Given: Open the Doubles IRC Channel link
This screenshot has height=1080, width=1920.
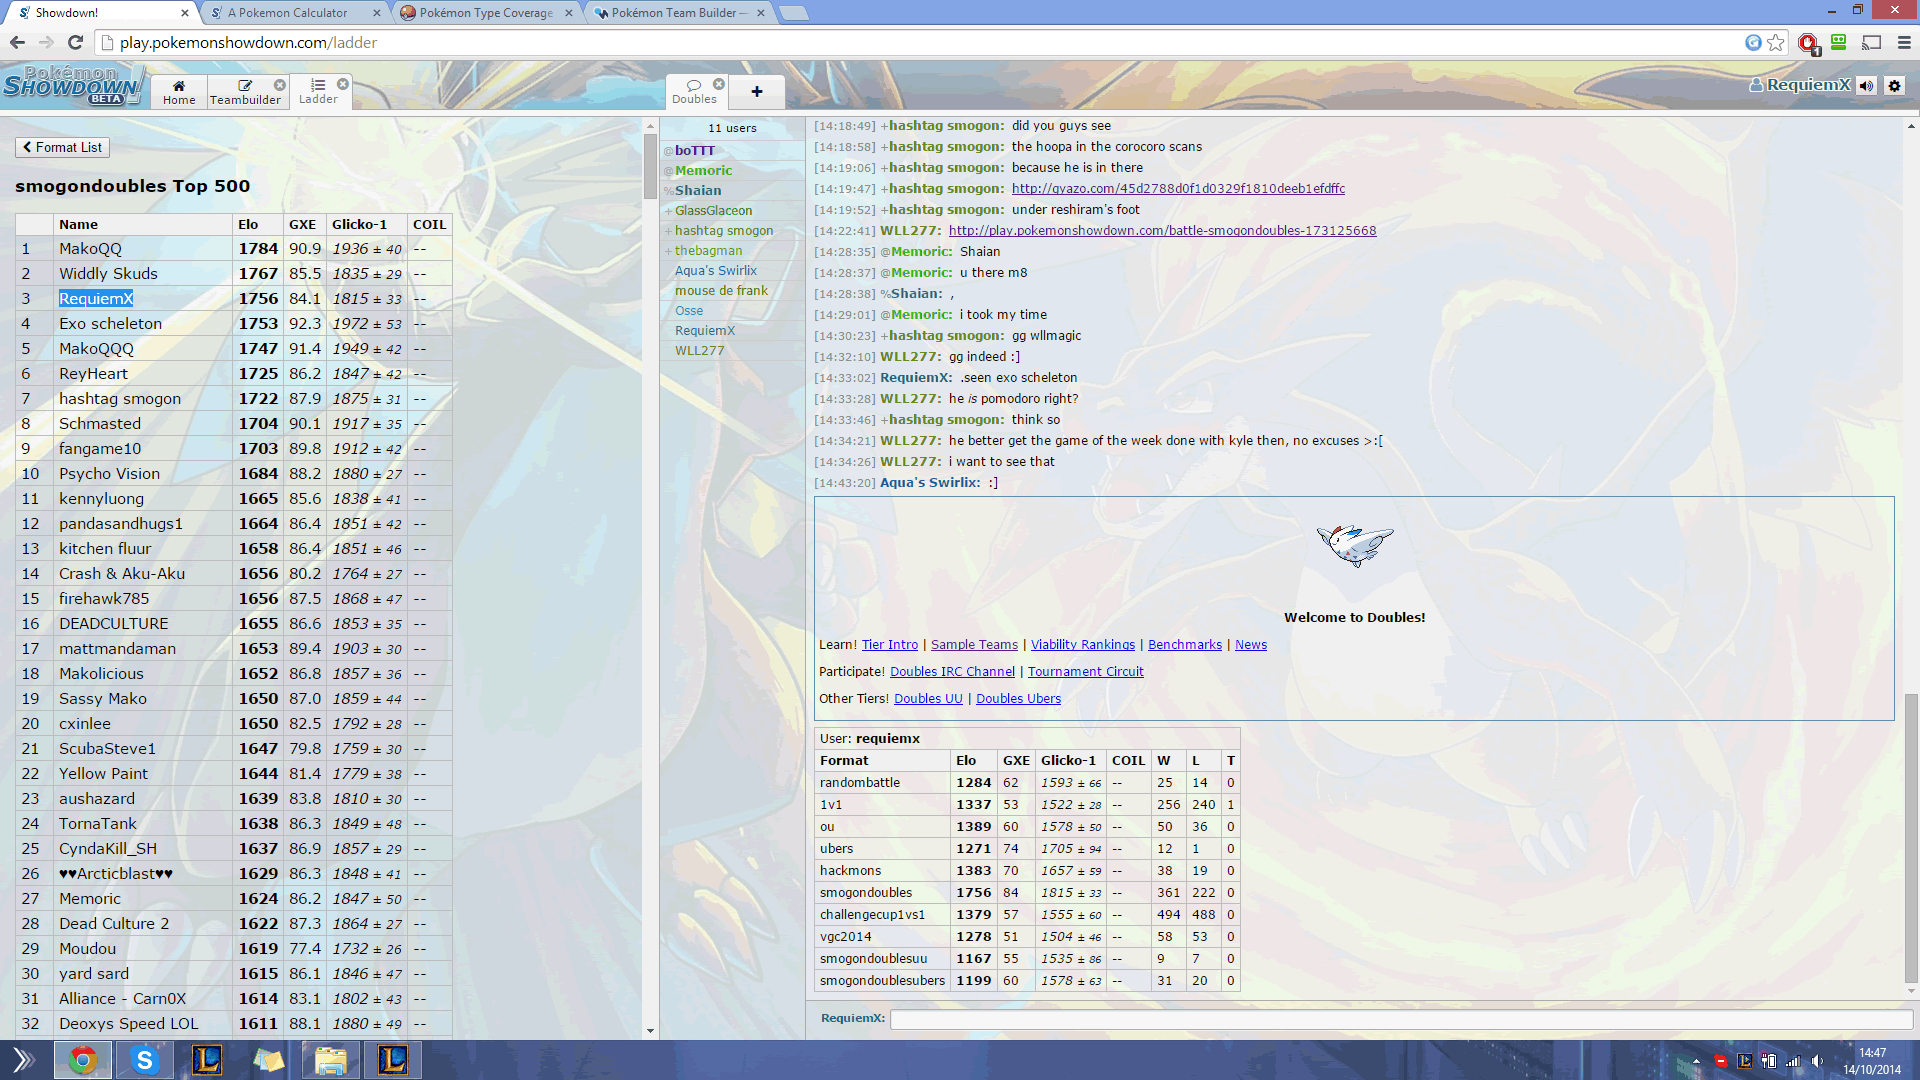Looking at the screenshot, I should click(952, 672).
